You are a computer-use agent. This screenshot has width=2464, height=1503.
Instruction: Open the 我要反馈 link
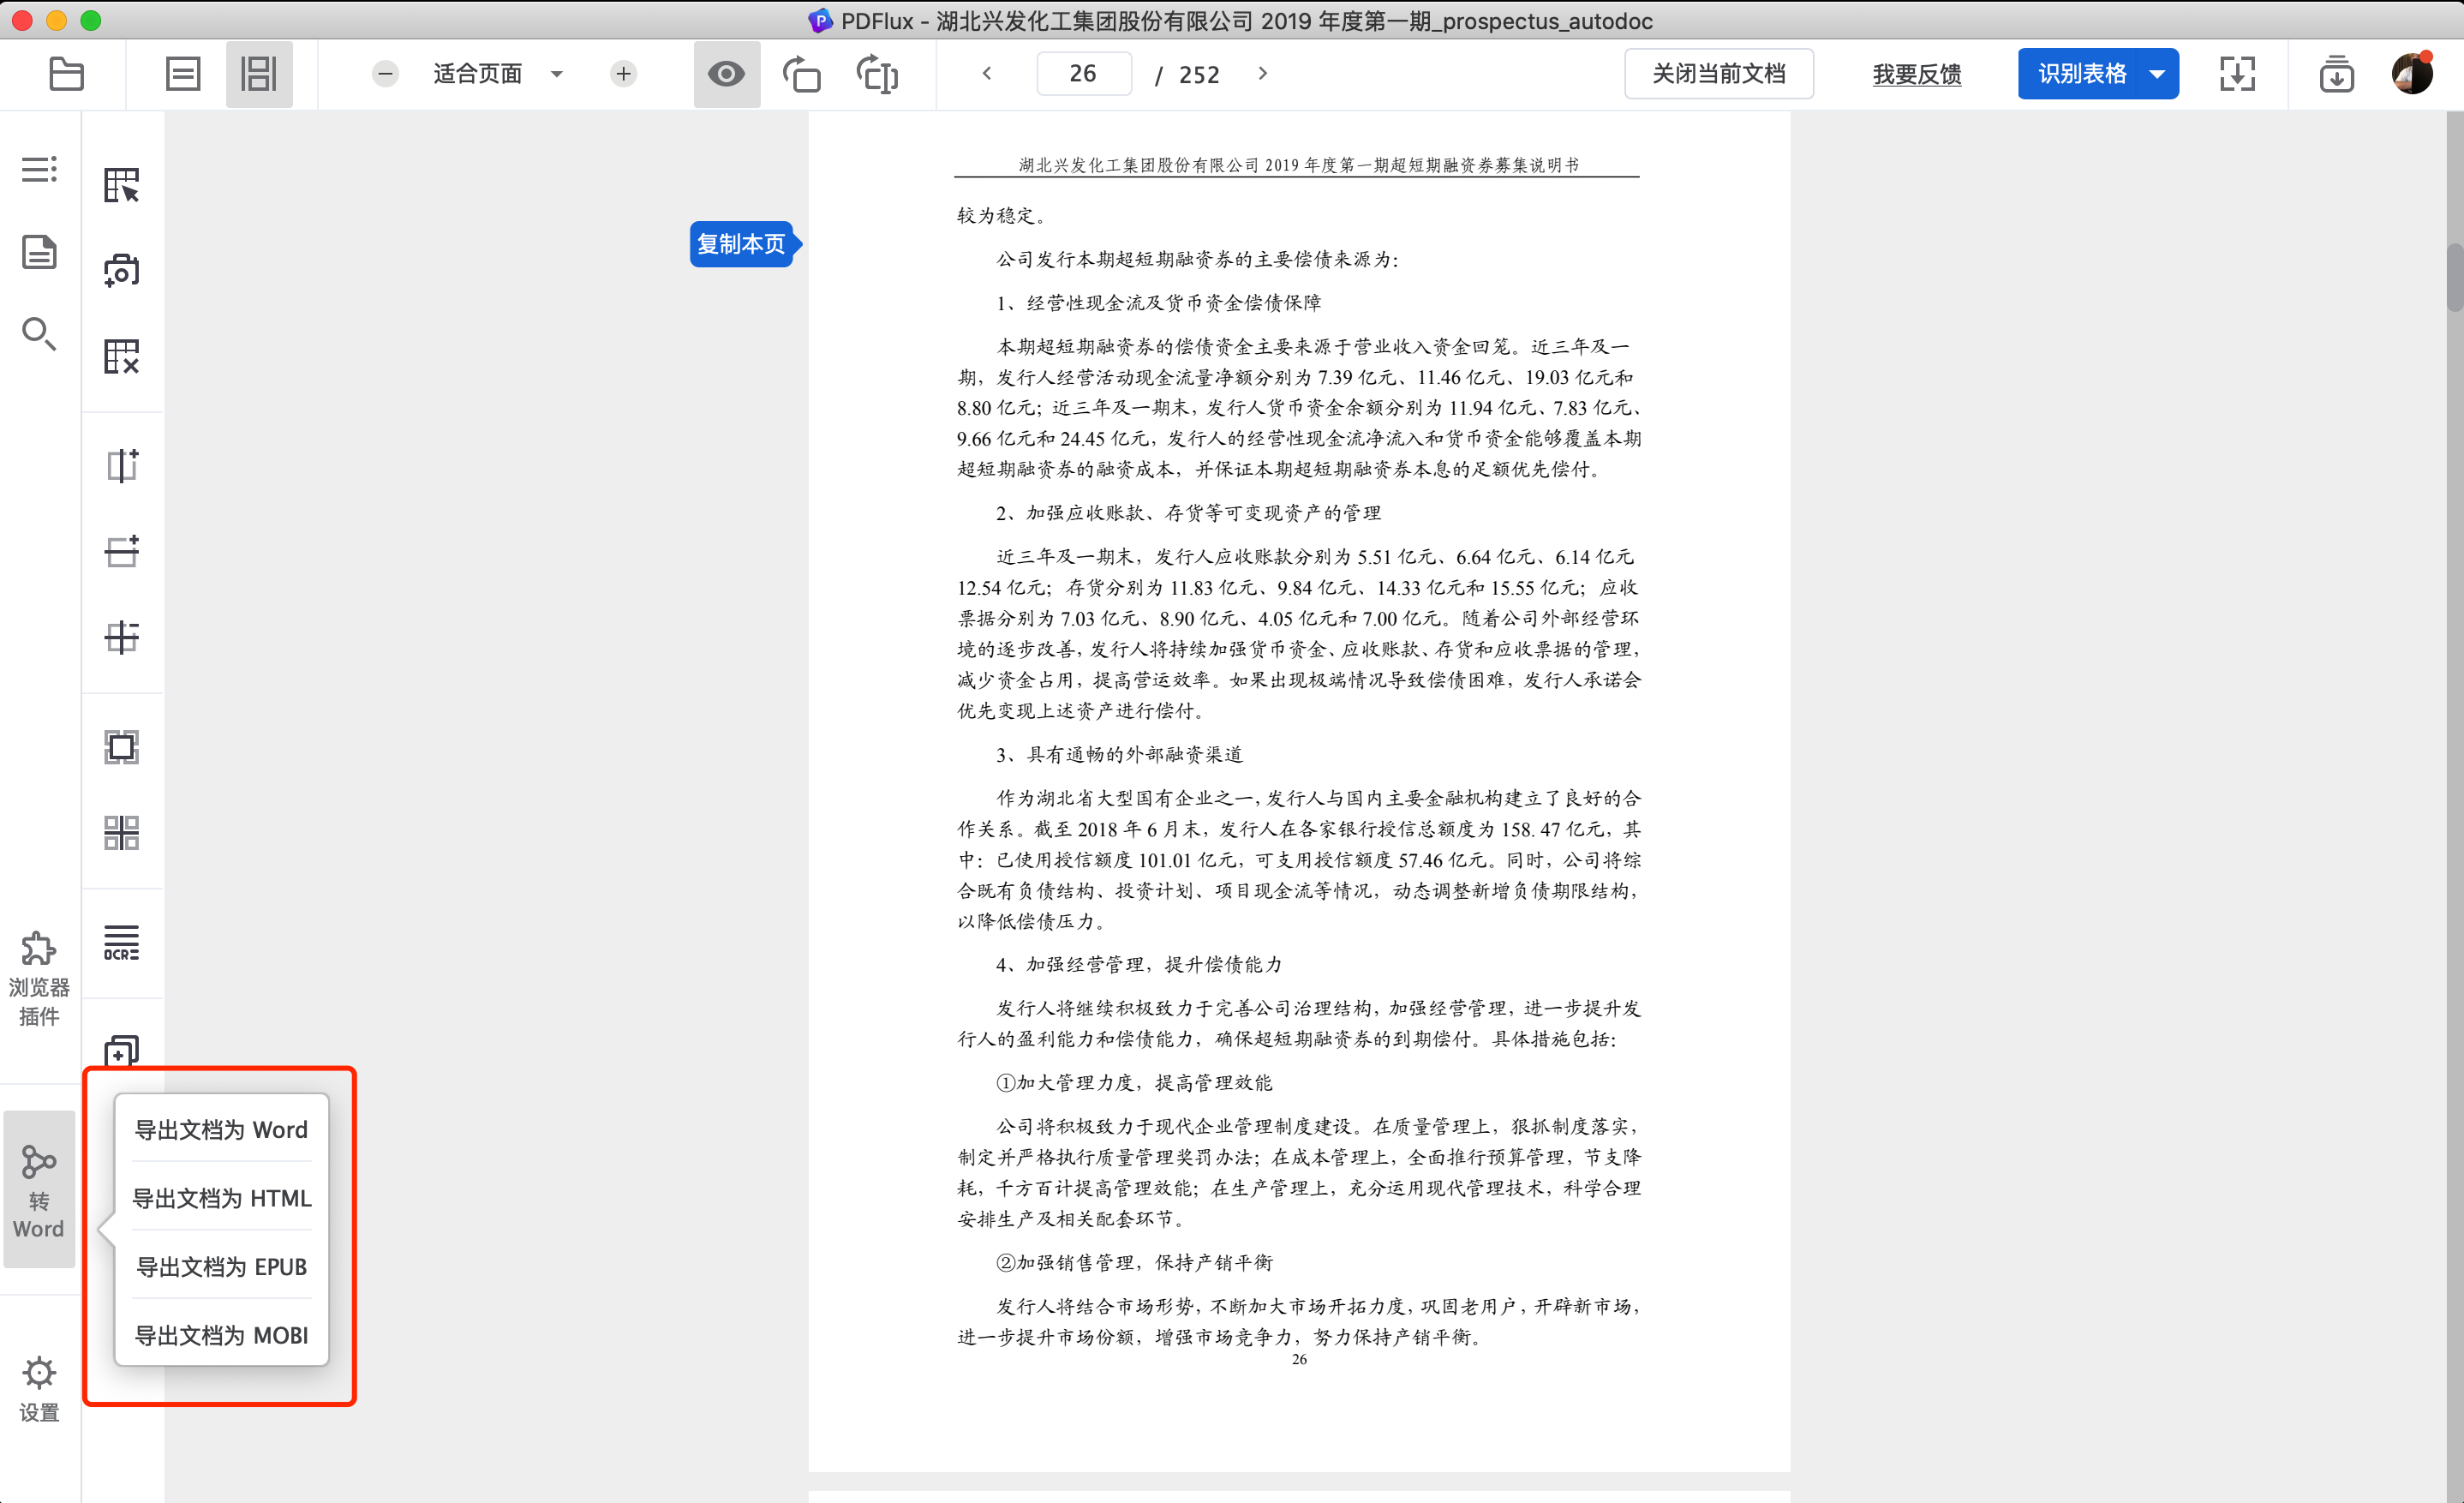tap(1916, 74)
